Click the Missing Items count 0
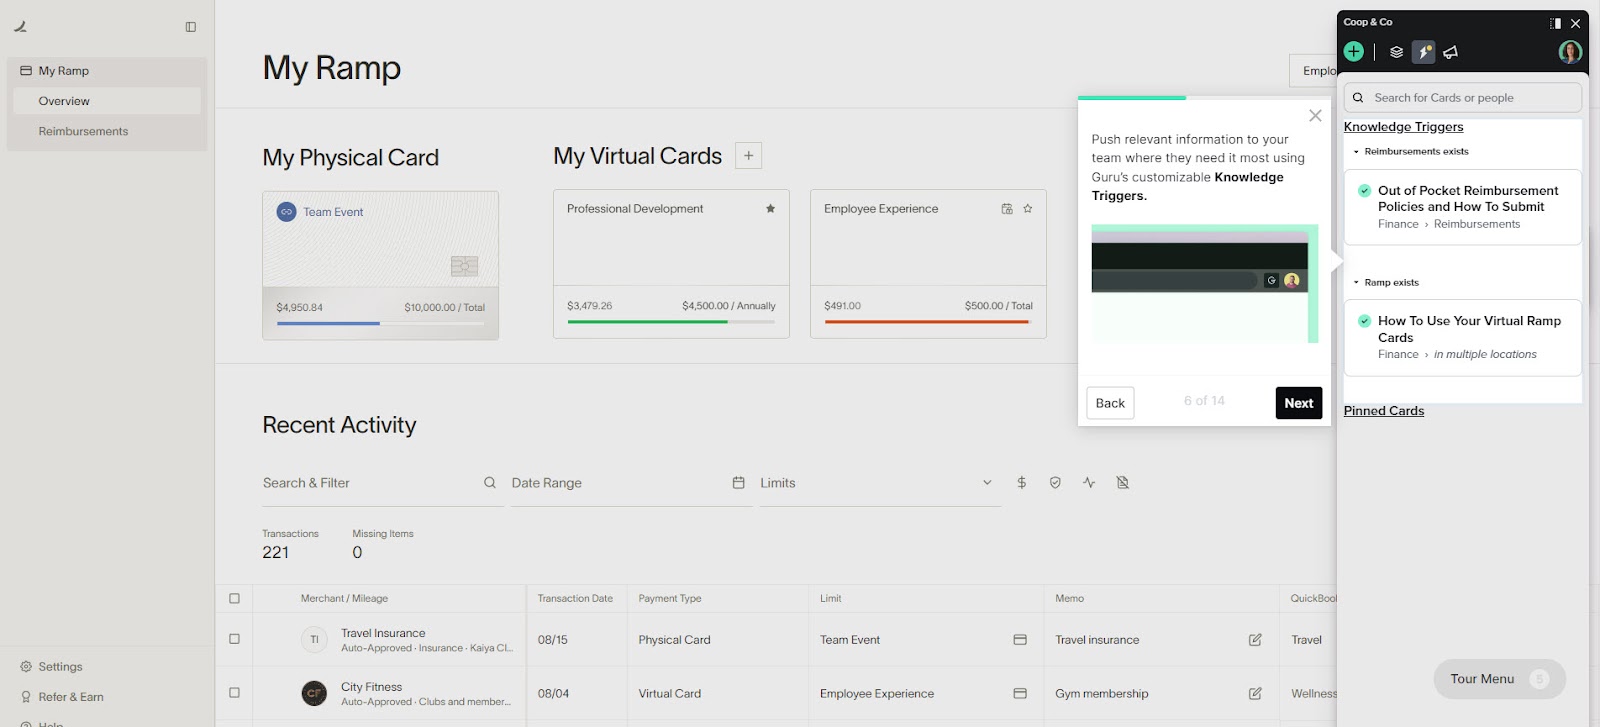The height and width of the screenshot is (727, 1600). click(x=357, y=553)
